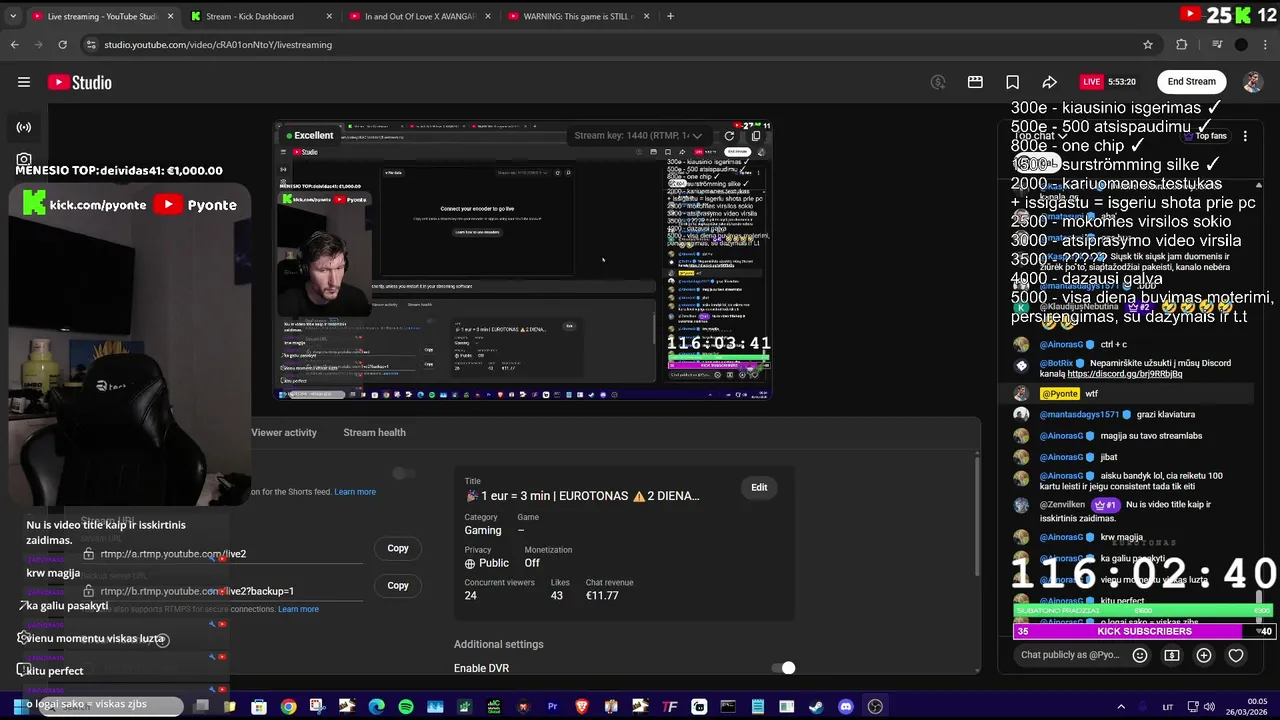The width and height of the screenshot is (1280, 720).
Task: Open the browser Extensions puzzle icon
Action: [1182, 44]
